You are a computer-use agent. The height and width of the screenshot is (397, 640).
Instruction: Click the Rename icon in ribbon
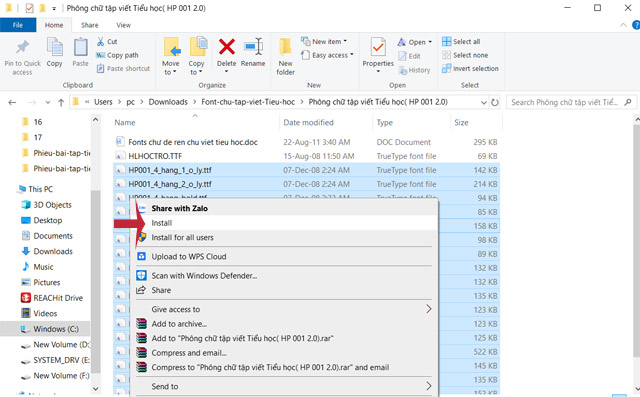(253, 47)
